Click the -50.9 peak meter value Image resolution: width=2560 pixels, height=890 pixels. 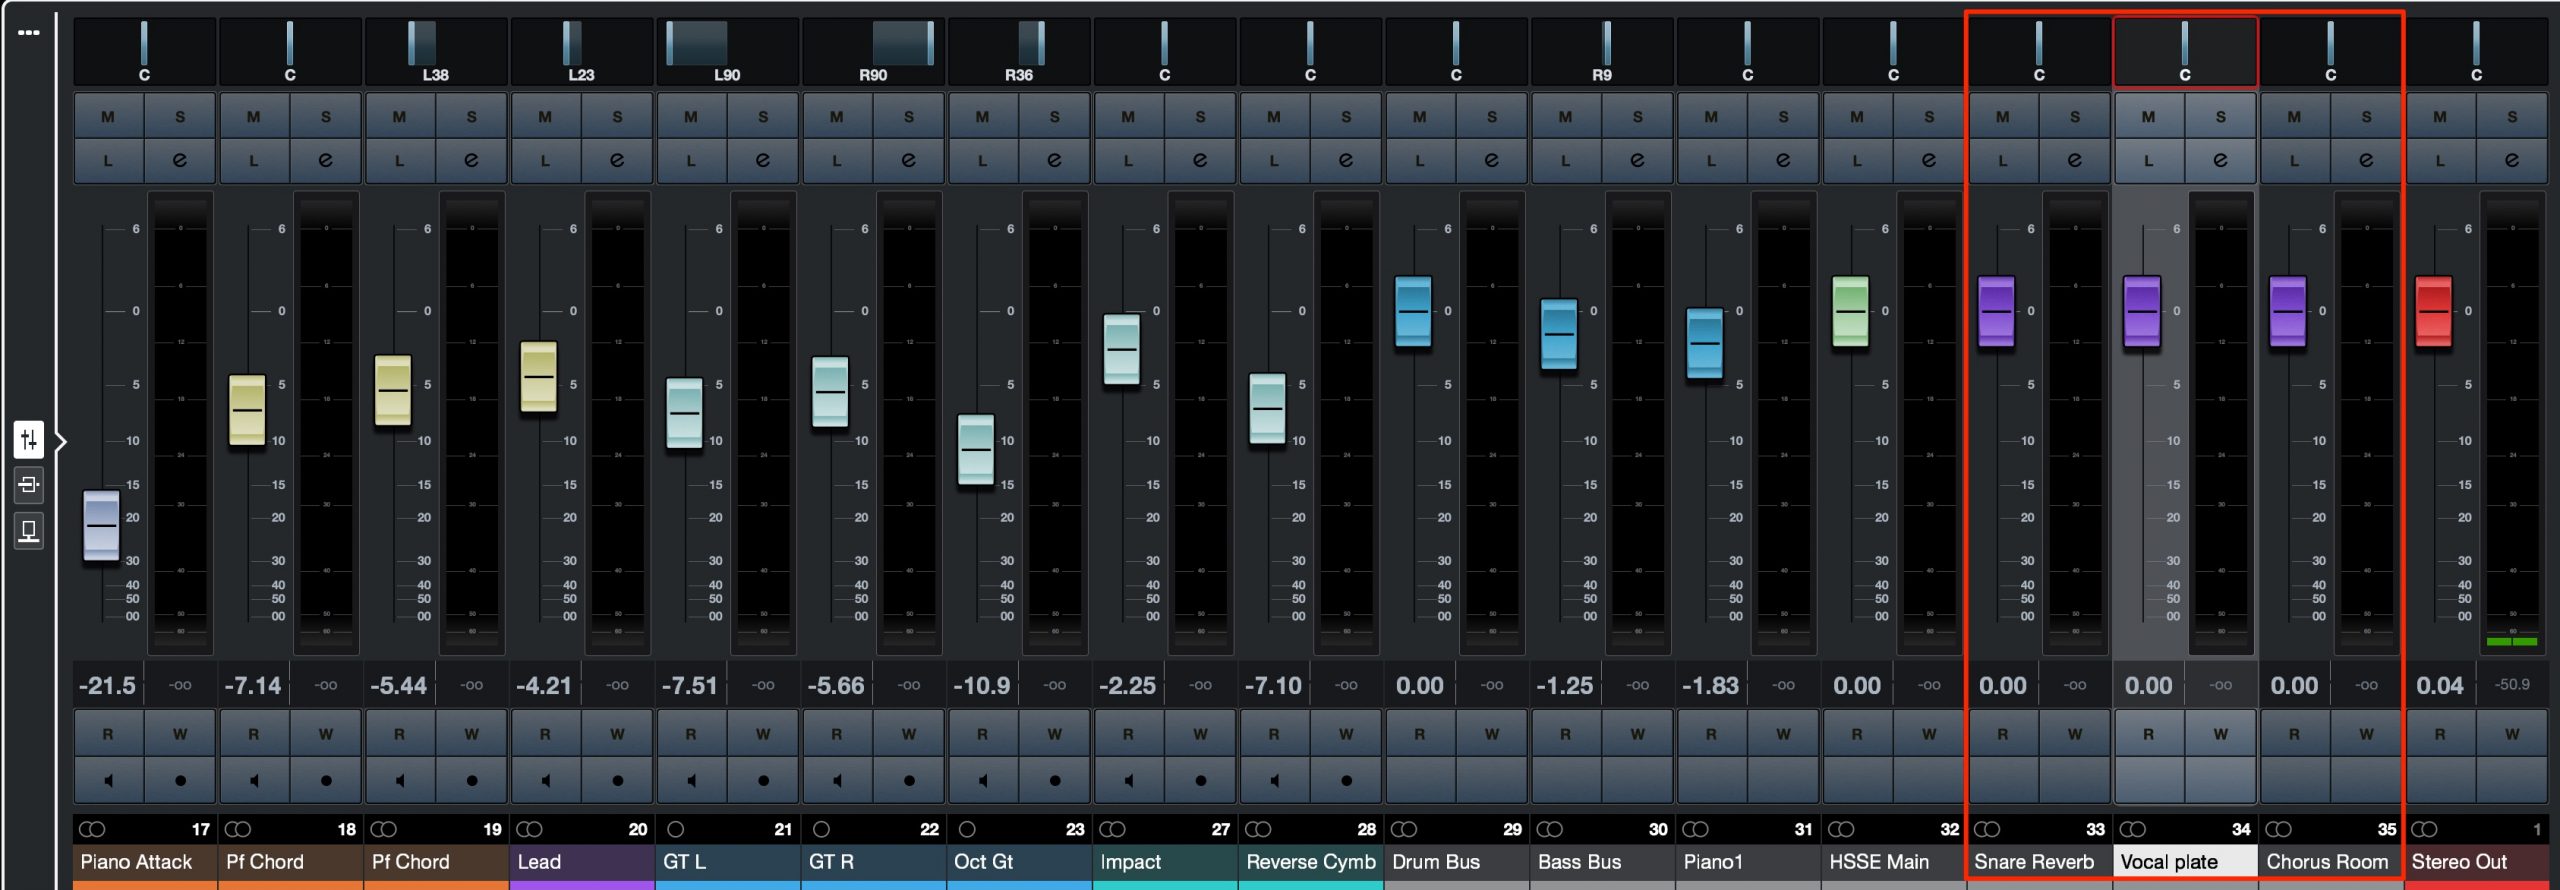click(2513, 686)
